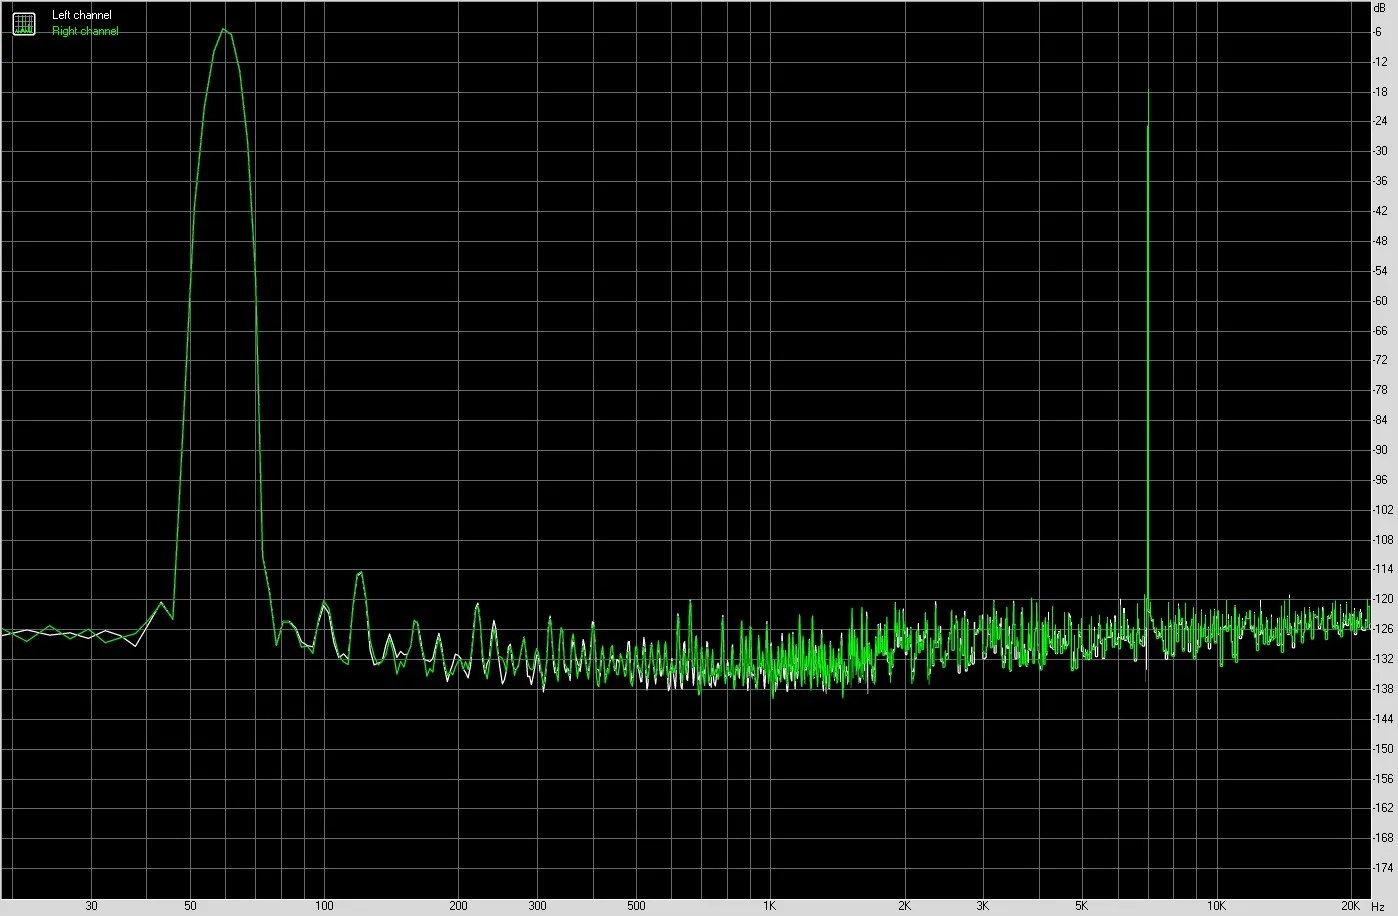Image resolution: width=1398 pixels, height=916 pixels.
Task: Click the -150 dB axis label
Action: [1383, 749]
